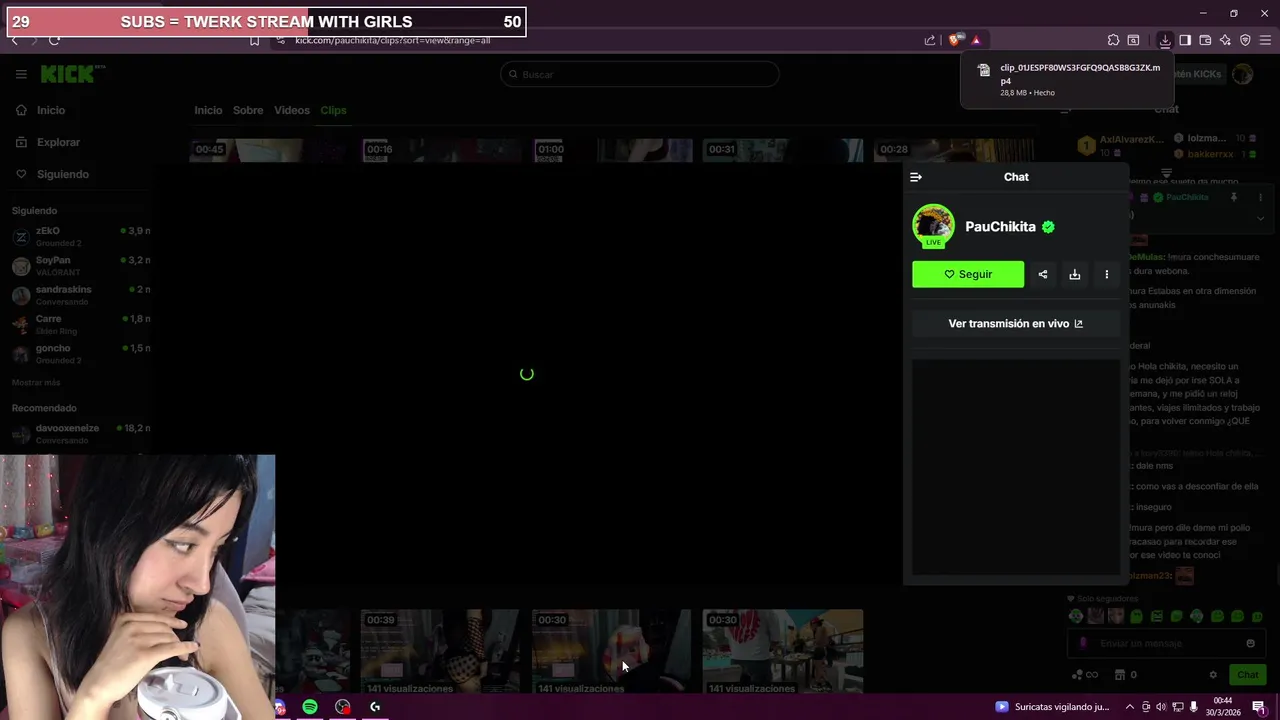Share the clip via share icon
The width and height of the screenshot is (1280, 720).
[1043, 274]
